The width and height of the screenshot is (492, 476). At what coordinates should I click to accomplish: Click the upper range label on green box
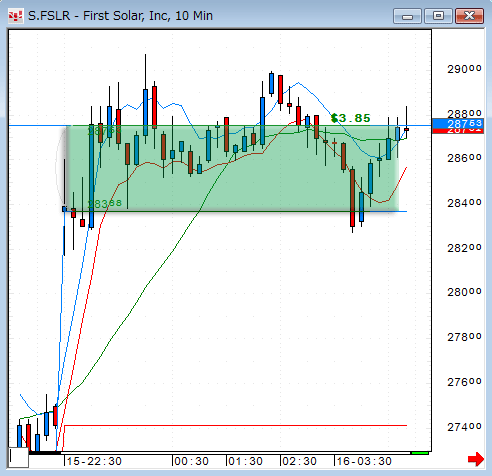[x=105, y=131]
